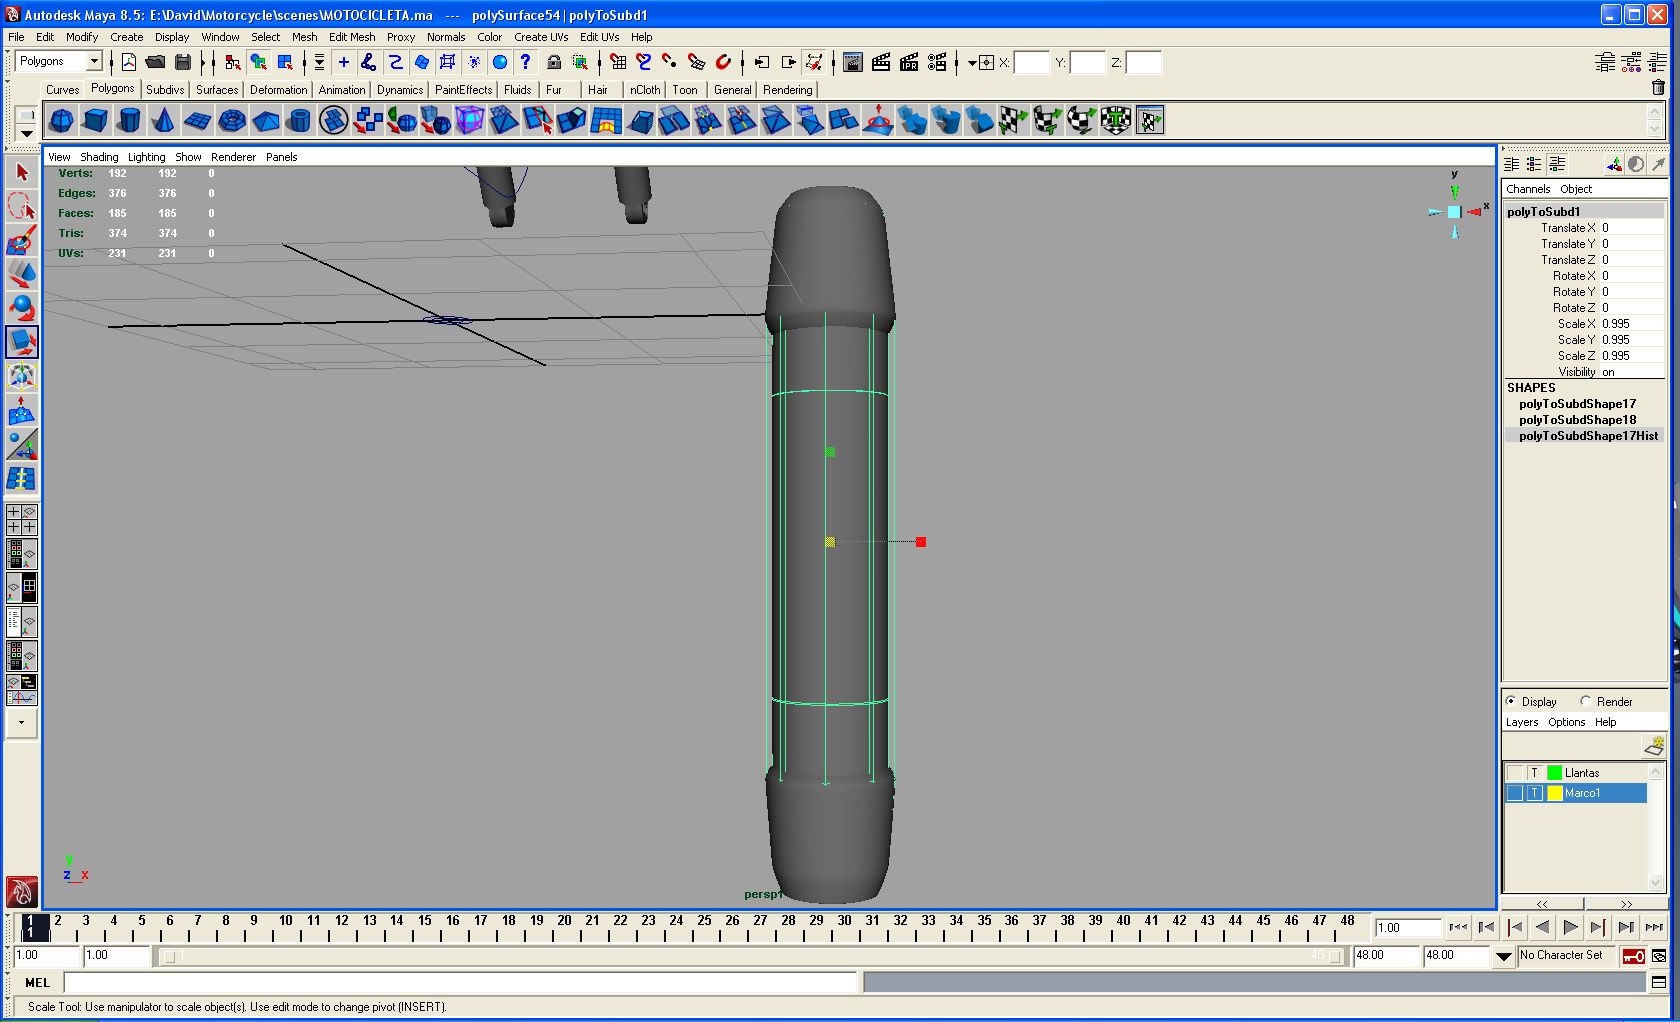Start an IPR render
Image resolution: width=1680 pixels, height=1022 pixels.
tap(909, 62)
